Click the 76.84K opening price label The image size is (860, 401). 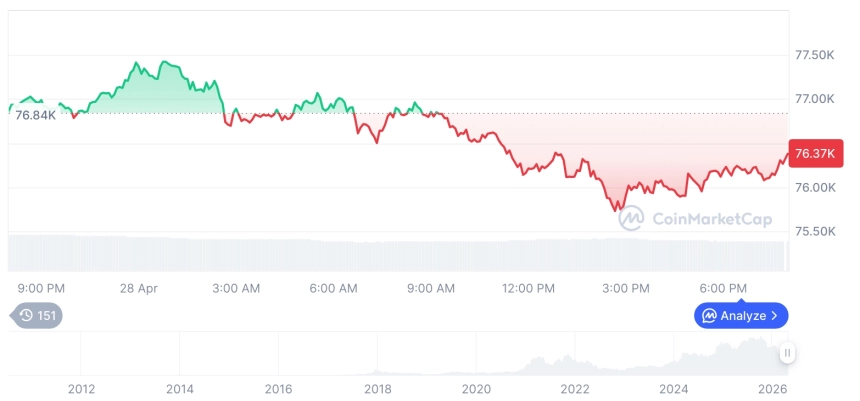(35, 115)
